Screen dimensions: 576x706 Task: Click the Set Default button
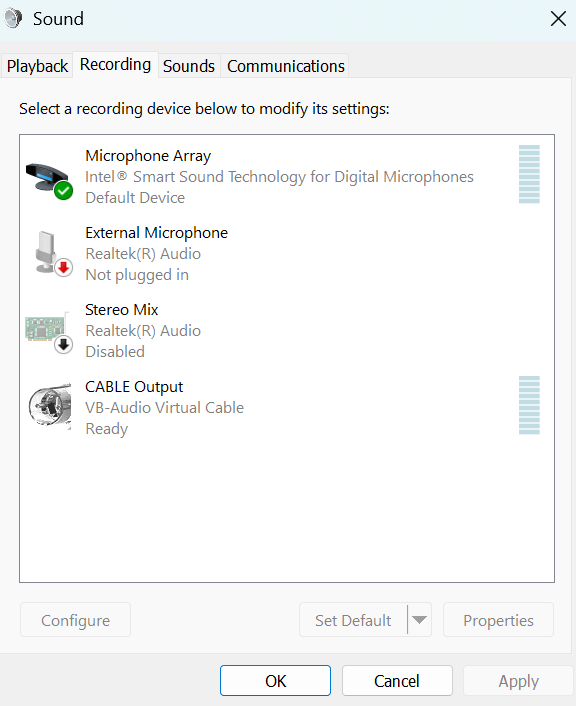[x=353, y=620]
